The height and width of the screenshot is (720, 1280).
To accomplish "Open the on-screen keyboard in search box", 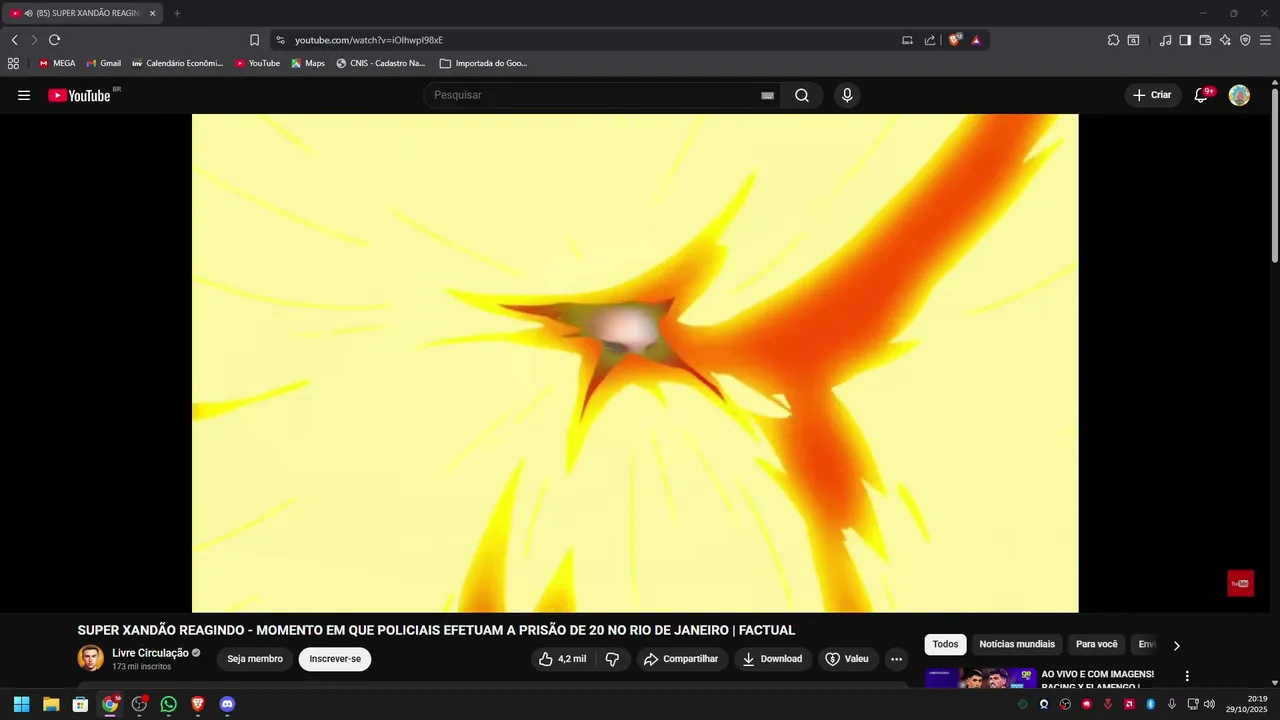I will coord(767,95).
